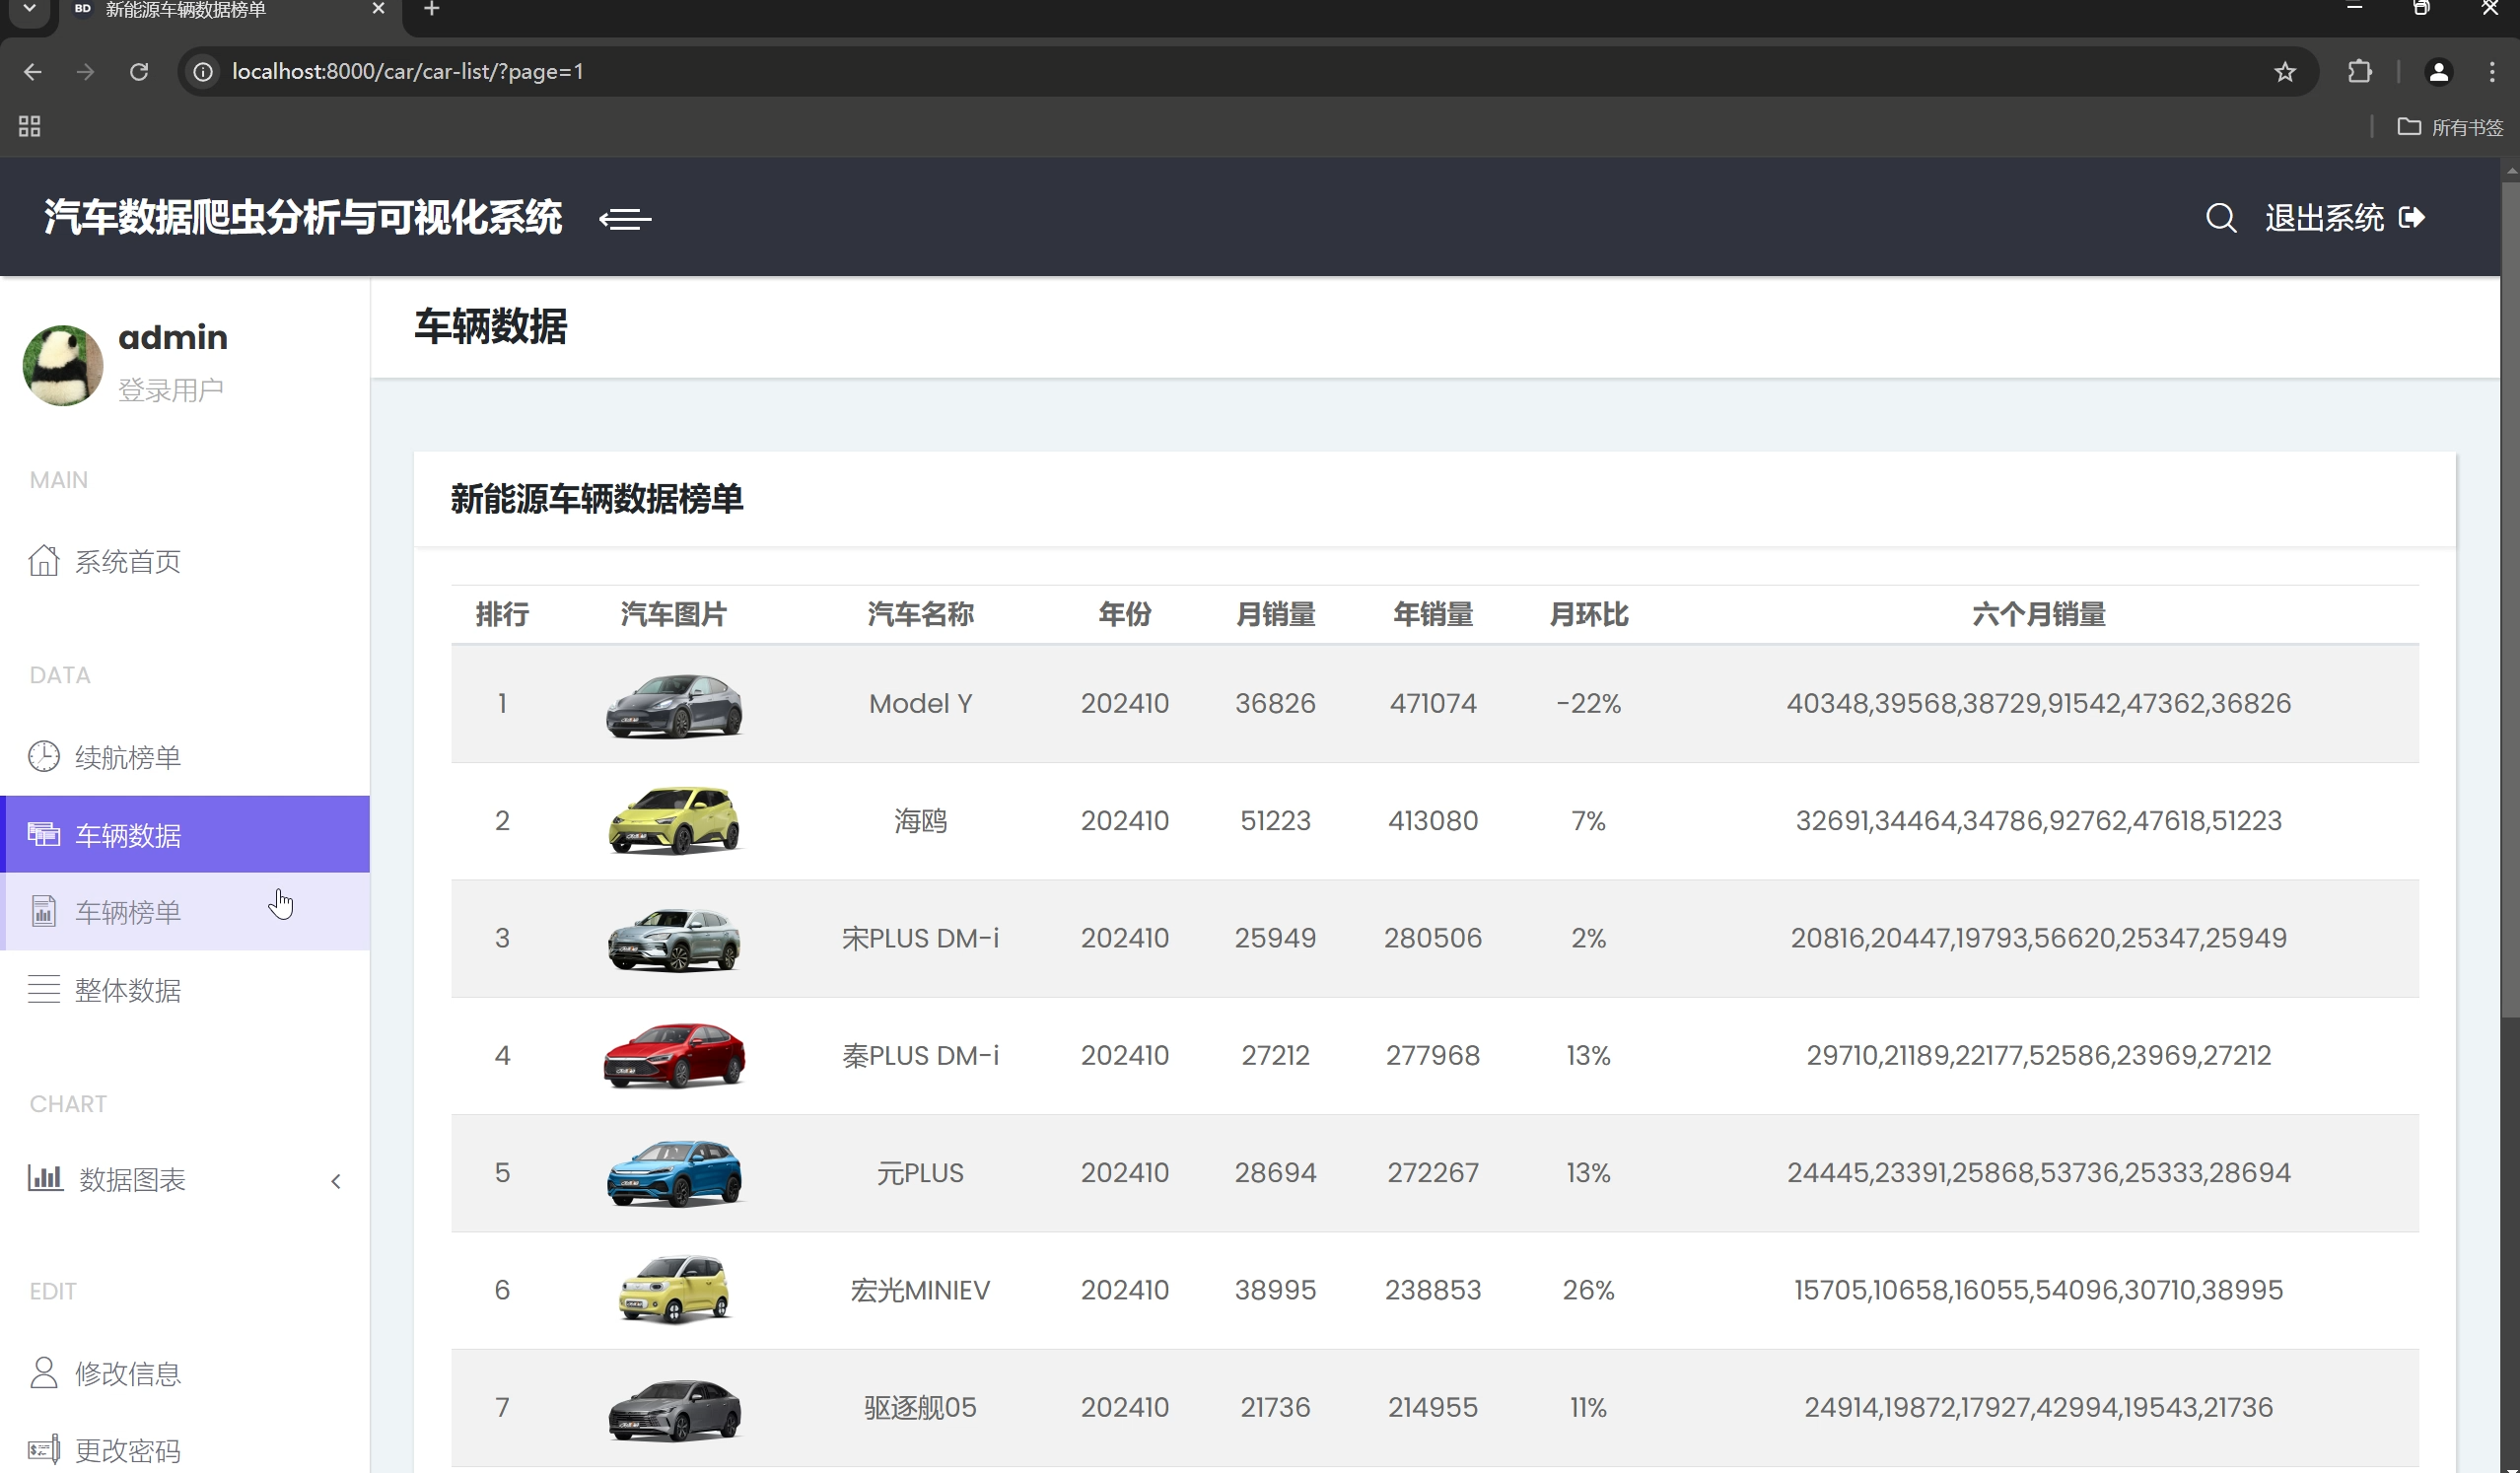This screenshot has height=1473, width=2520.
Task: Click the clock icon beside 续航榜单
Action: click(x=43, y=756)
